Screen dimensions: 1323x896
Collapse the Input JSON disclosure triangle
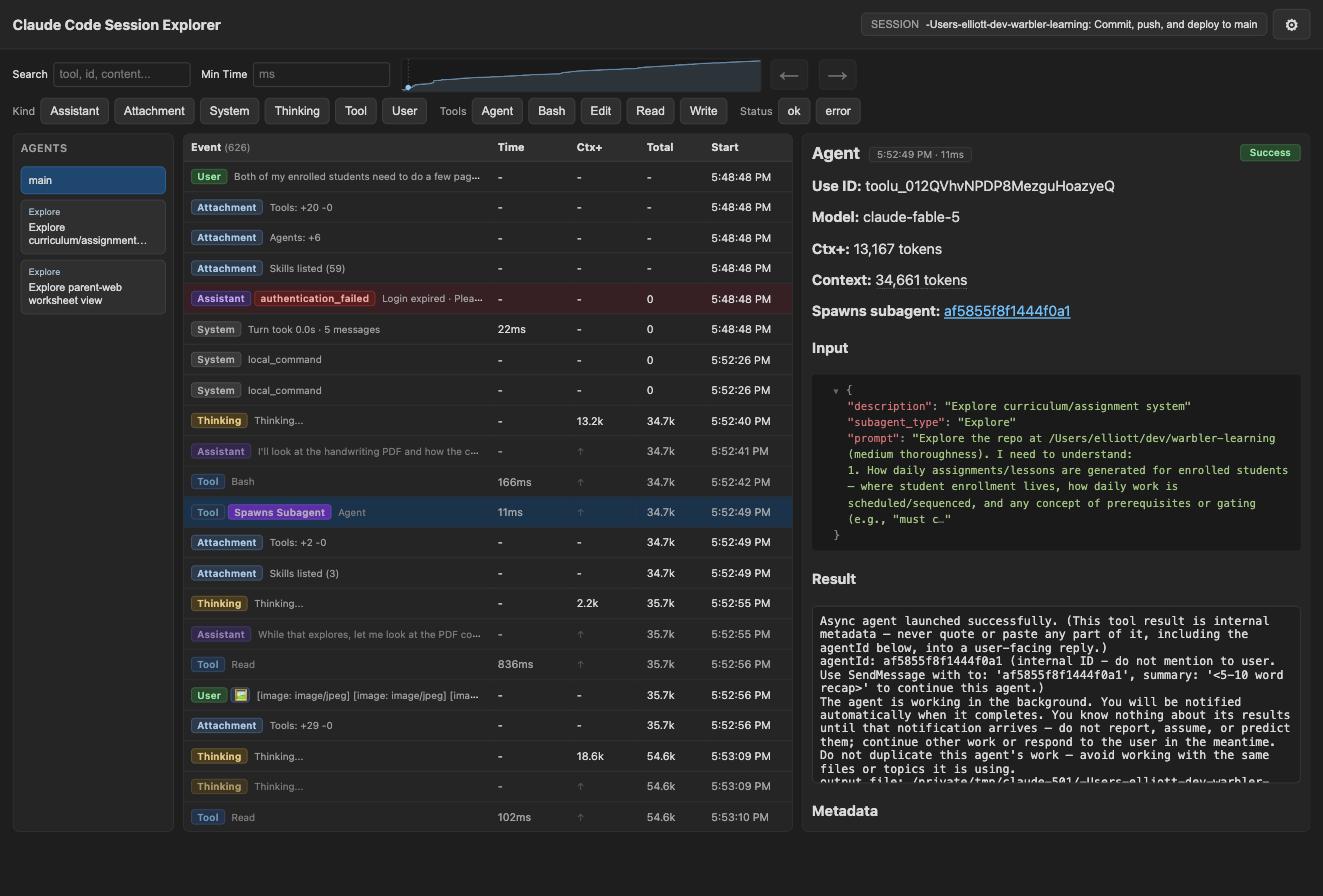coord(836,391)
